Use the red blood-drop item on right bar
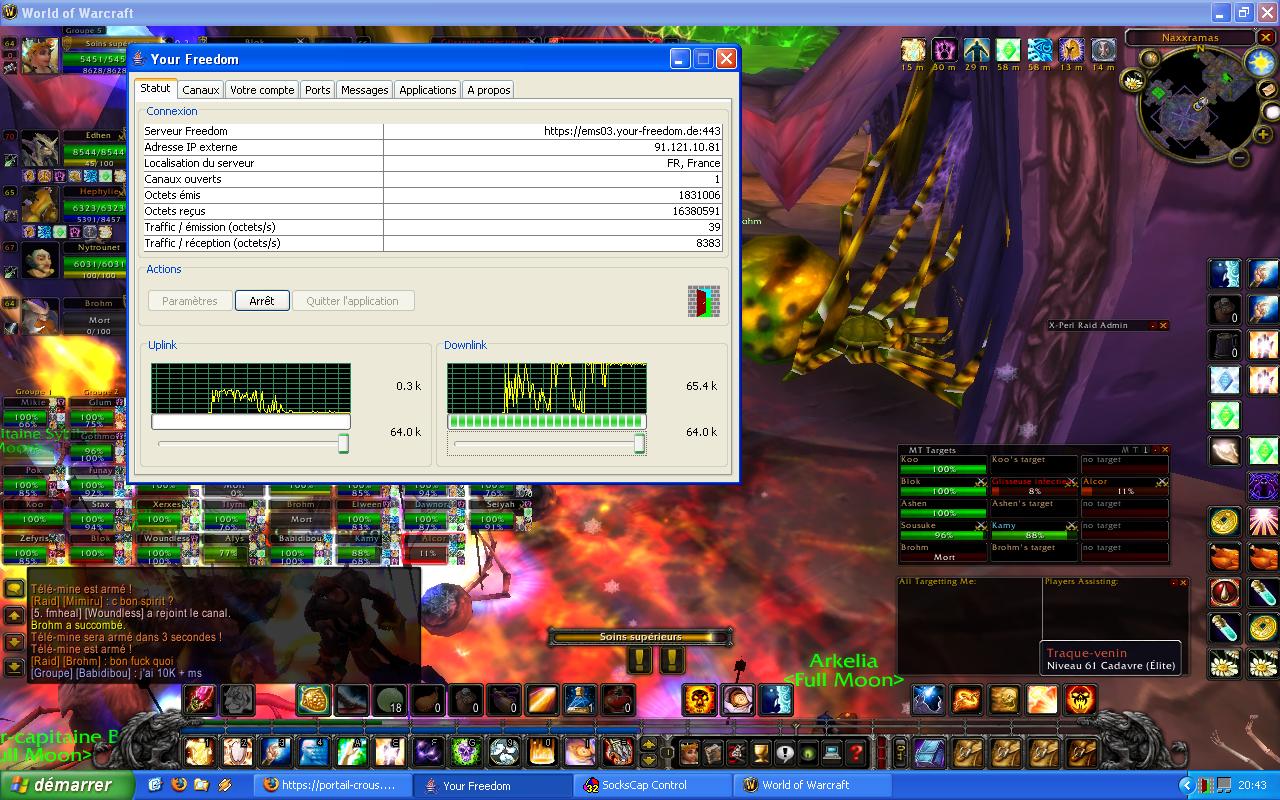 [1224, 592]
